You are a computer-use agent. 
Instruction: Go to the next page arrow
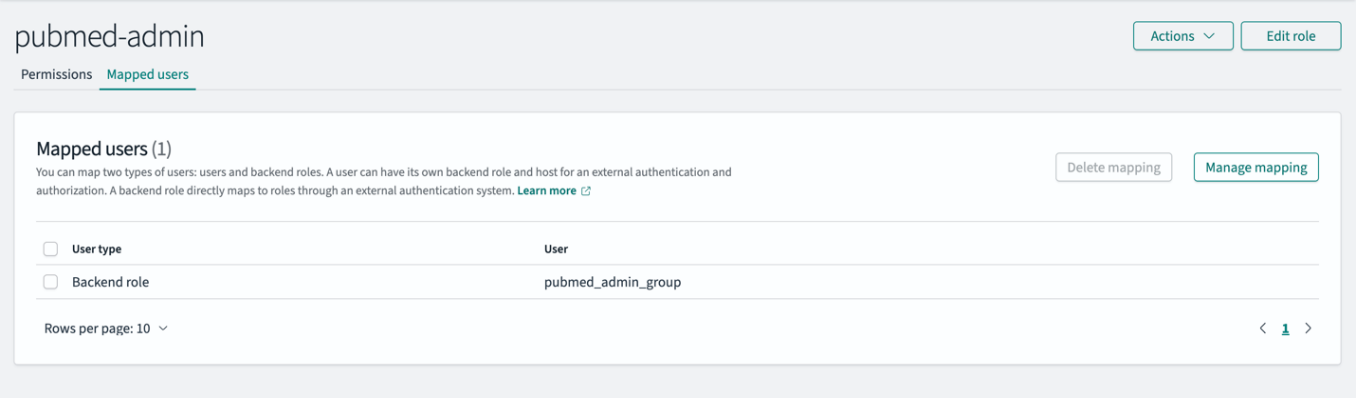(1308, 328)
